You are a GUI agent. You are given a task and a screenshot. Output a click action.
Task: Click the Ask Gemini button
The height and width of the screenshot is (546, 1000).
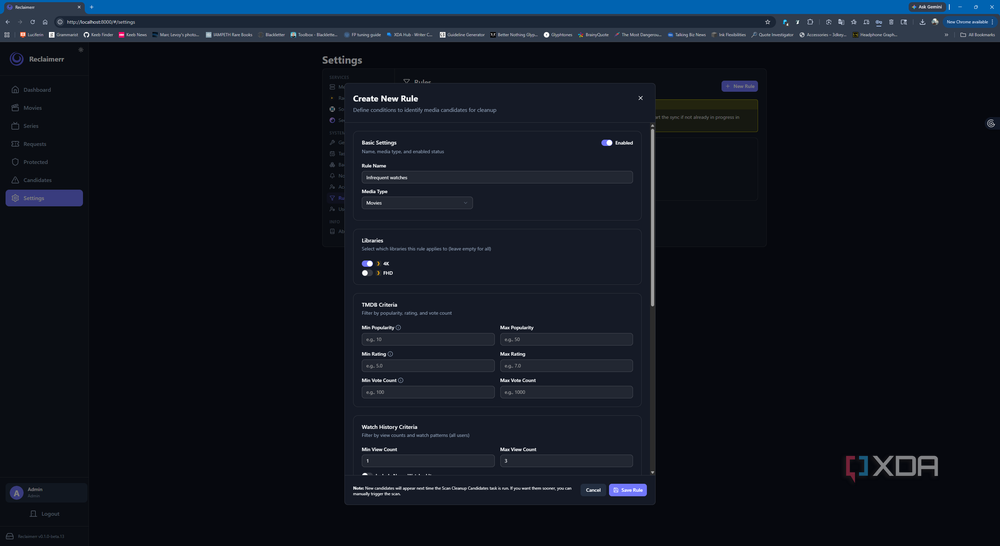(927, 7)
